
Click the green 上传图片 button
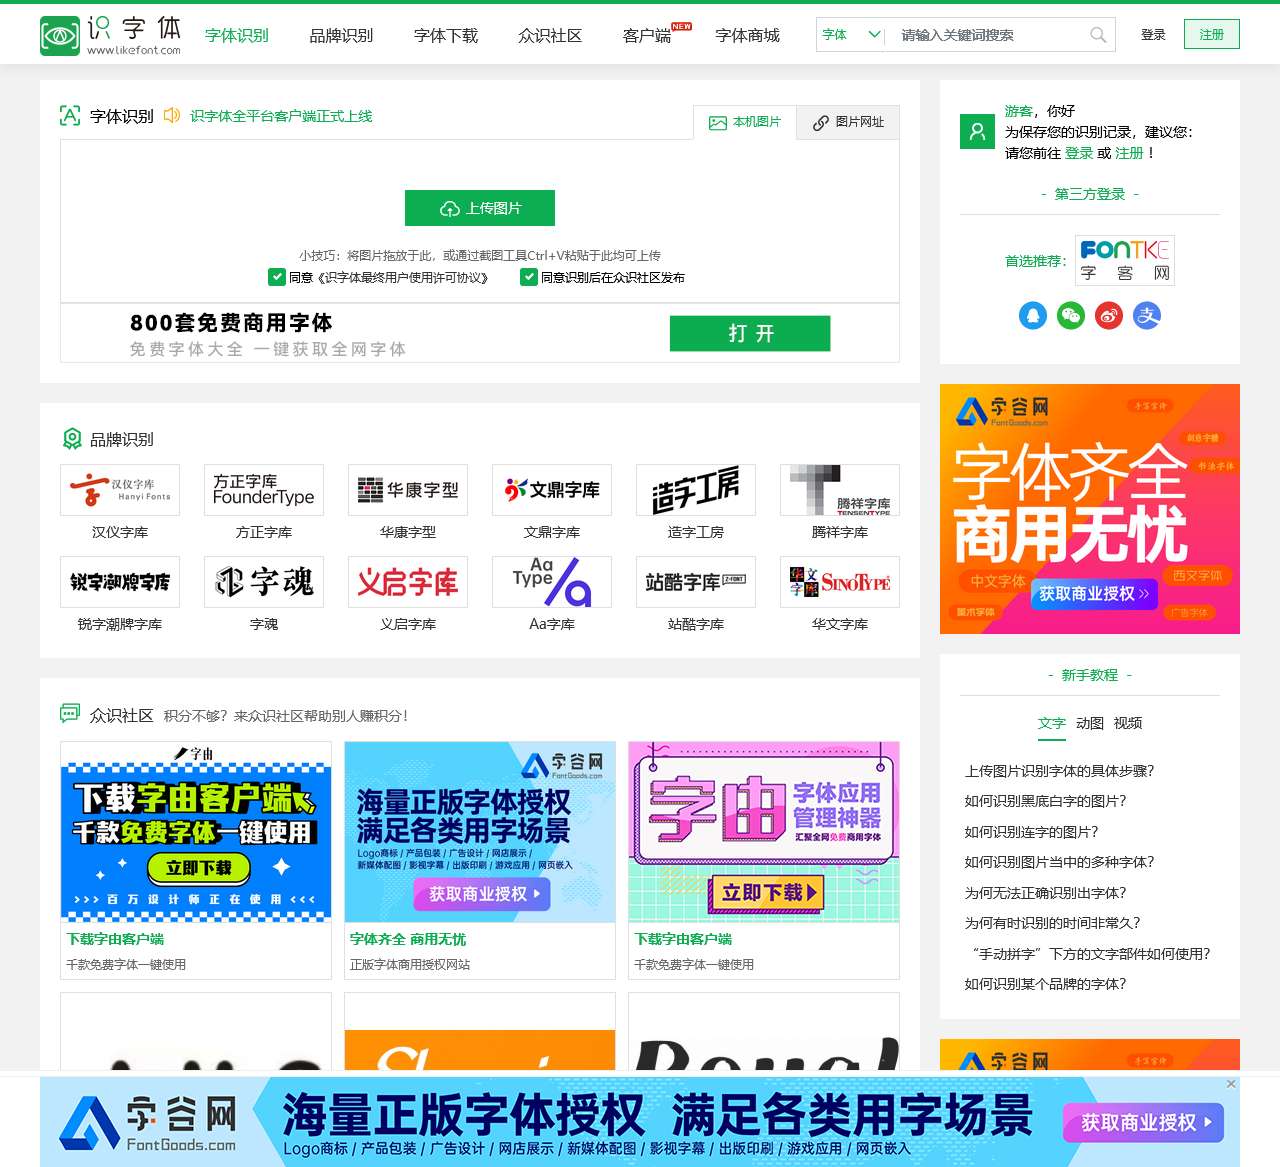click(480, 208)
